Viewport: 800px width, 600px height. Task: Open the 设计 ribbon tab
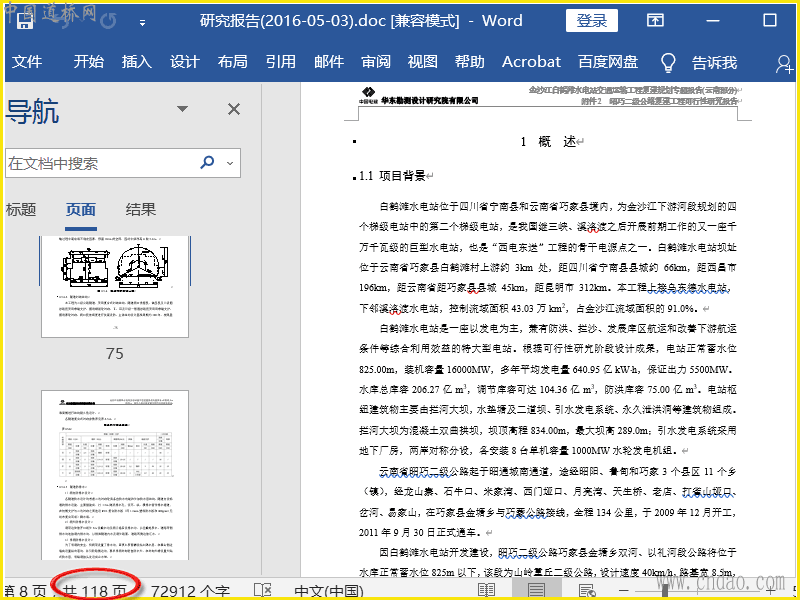pyautogui.click(x=184, y=62)
